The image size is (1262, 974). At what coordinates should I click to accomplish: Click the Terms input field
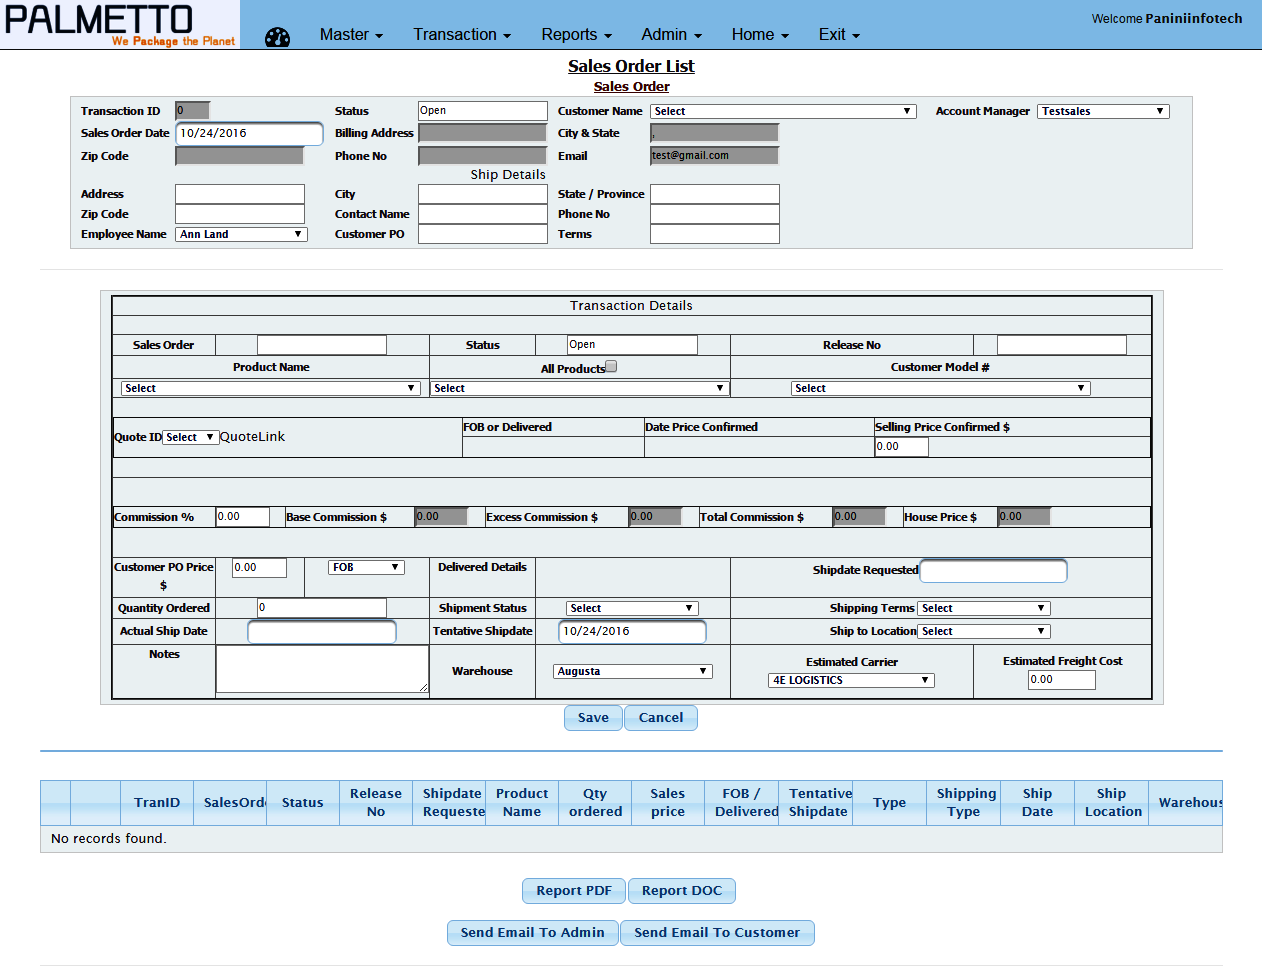(715, 234)
